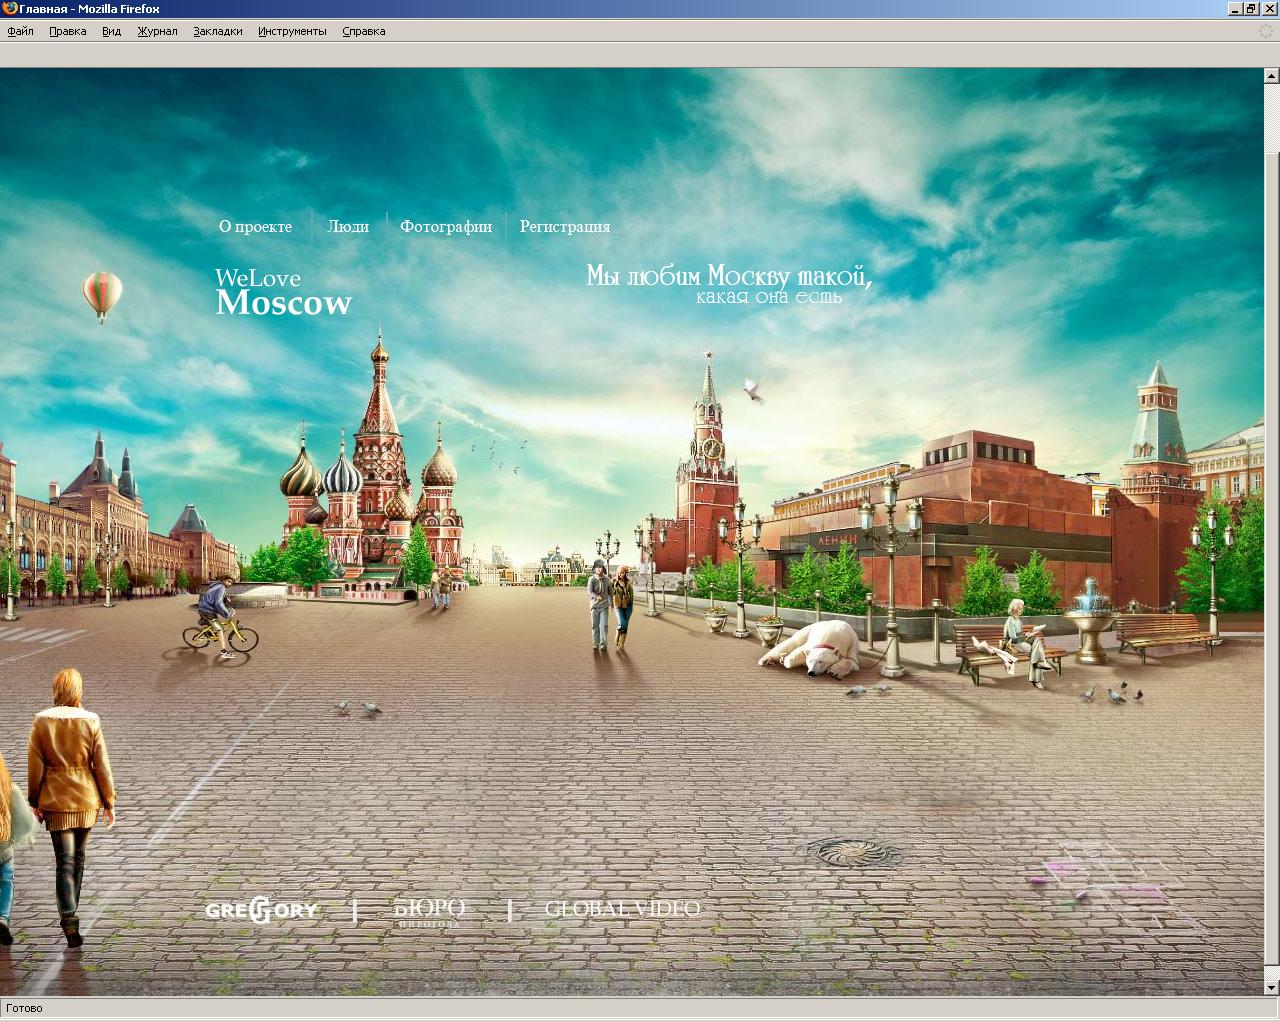
Task: Open the Global Video logo link
Action: pyautogui.click(x=622, y=909)
